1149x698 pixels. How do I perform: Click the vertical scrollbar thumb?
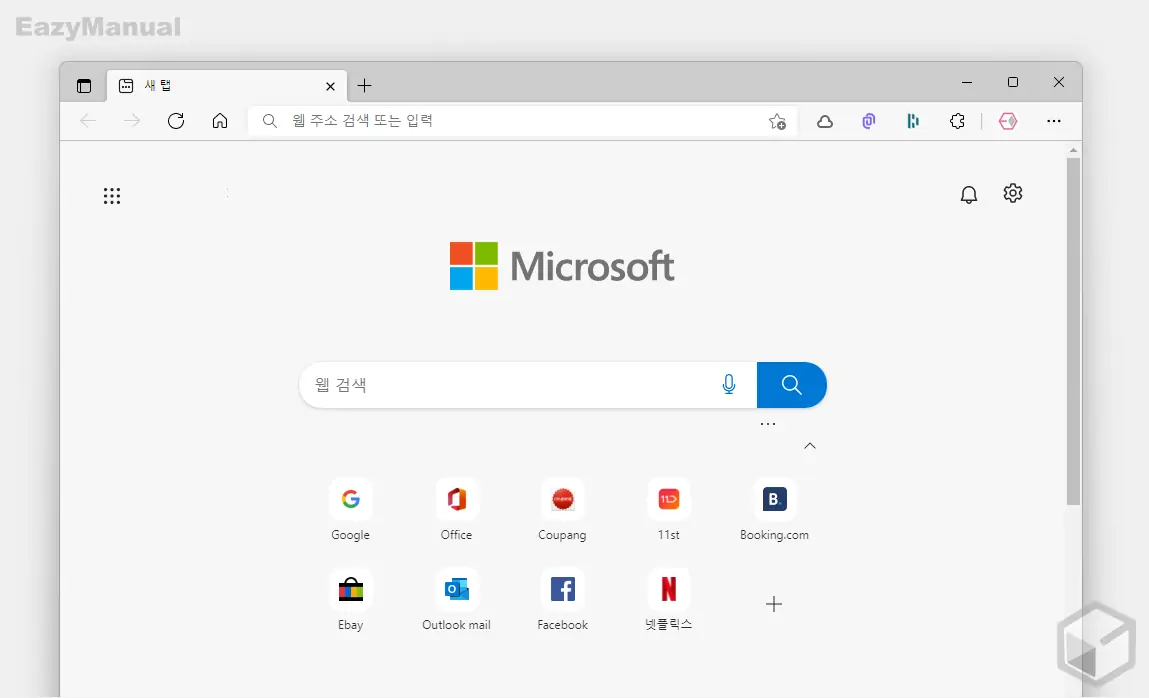(1073, 331)
